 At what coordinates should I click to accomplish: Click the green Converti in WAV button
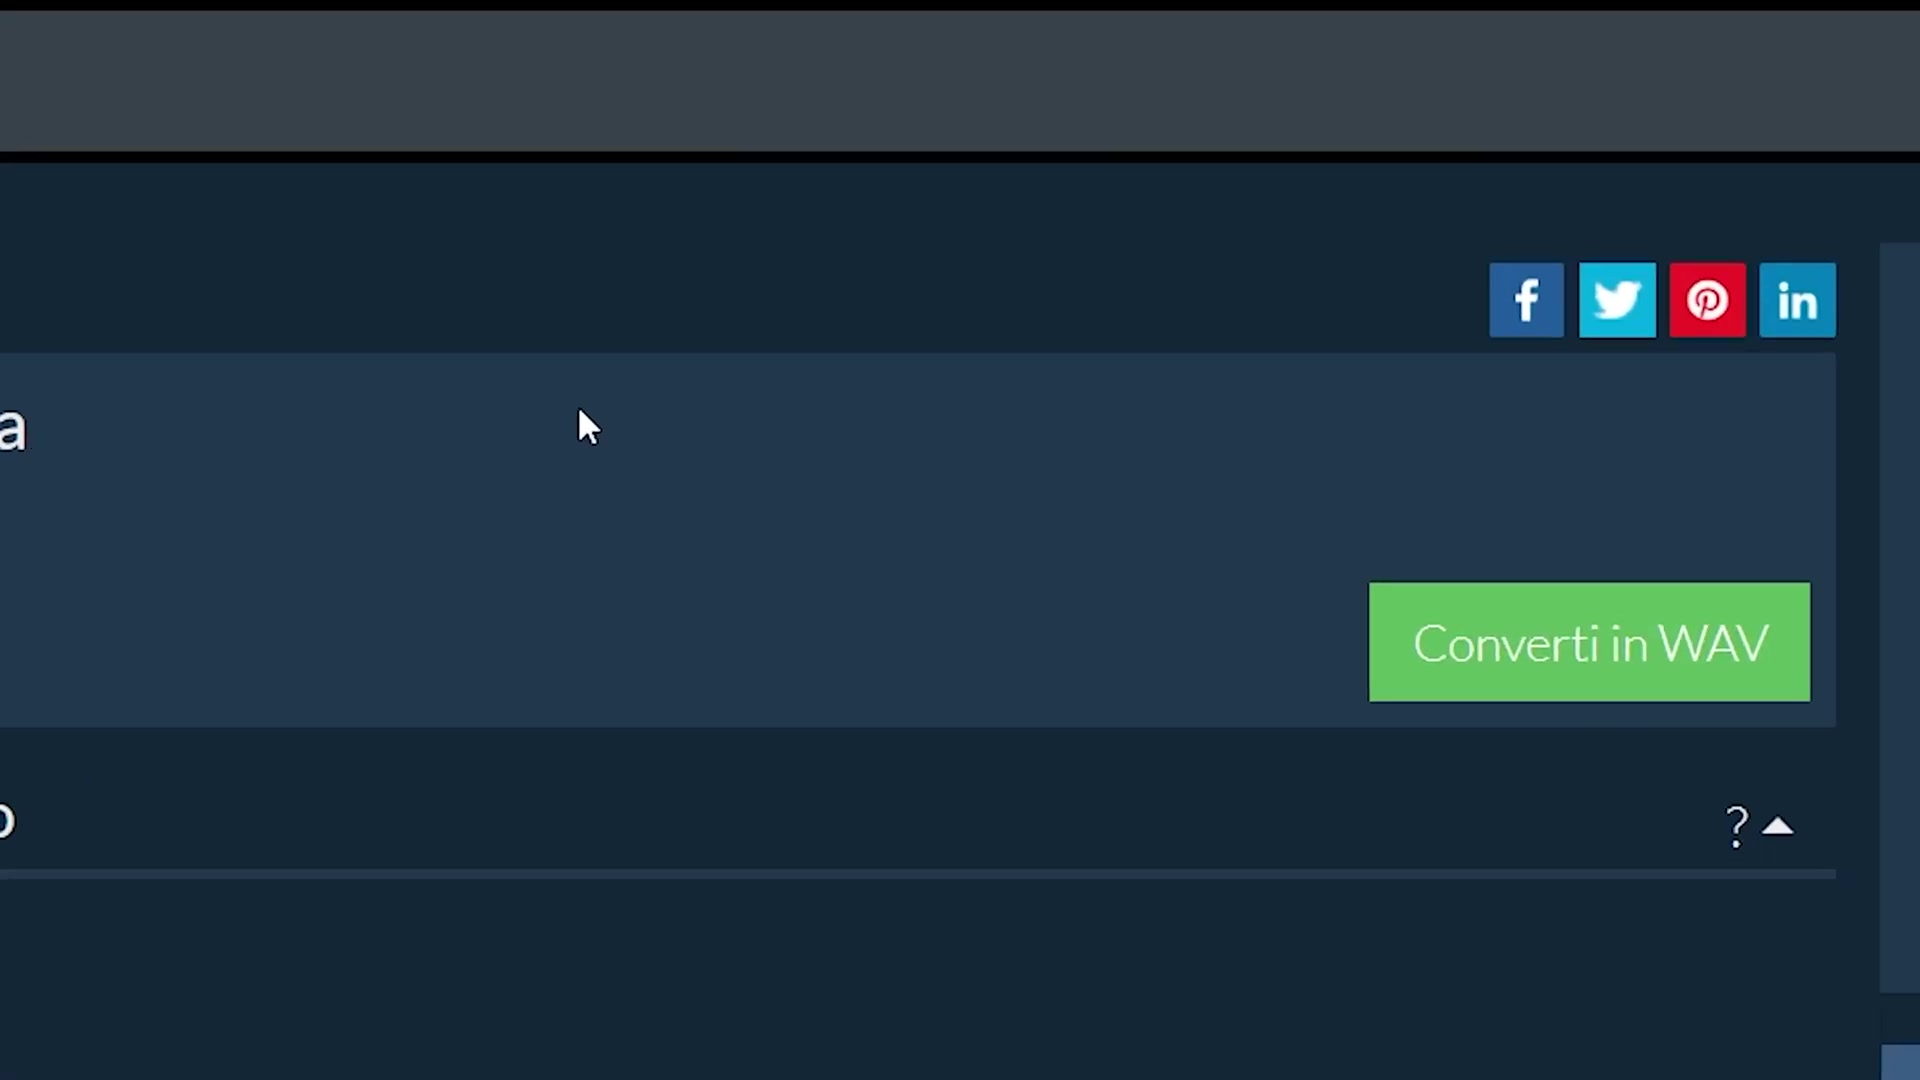(1589, 642)
